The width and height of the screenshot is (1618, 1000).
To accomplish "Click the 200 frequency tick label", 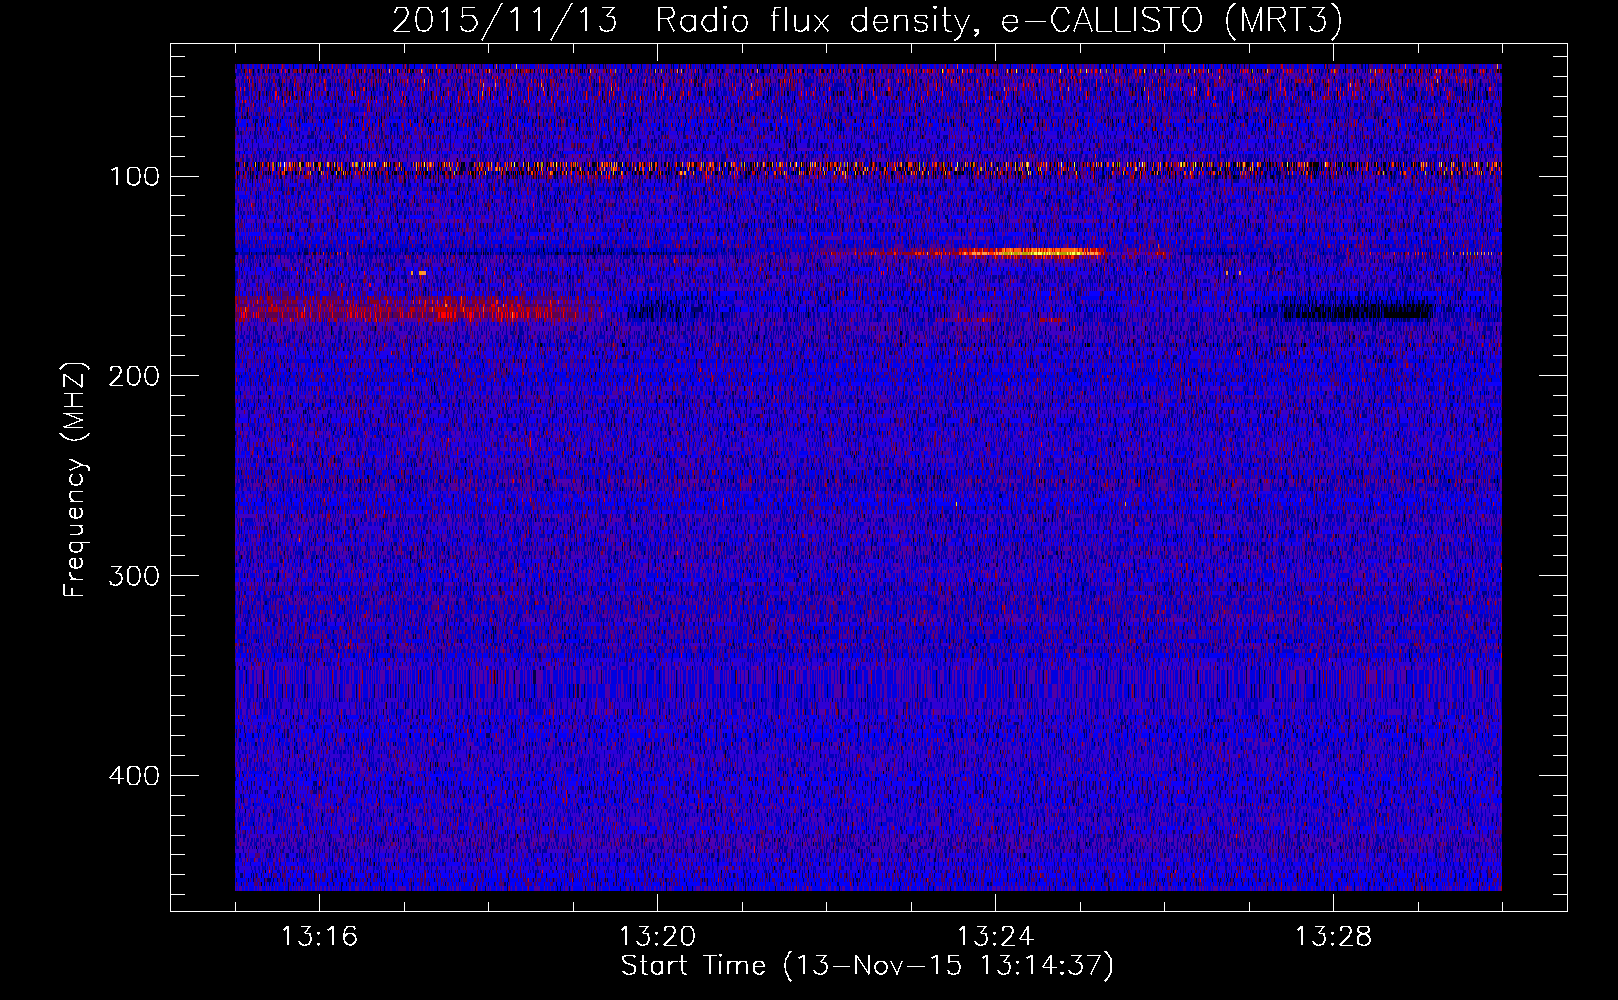I will pyautogui.click(x=132, y=377).
